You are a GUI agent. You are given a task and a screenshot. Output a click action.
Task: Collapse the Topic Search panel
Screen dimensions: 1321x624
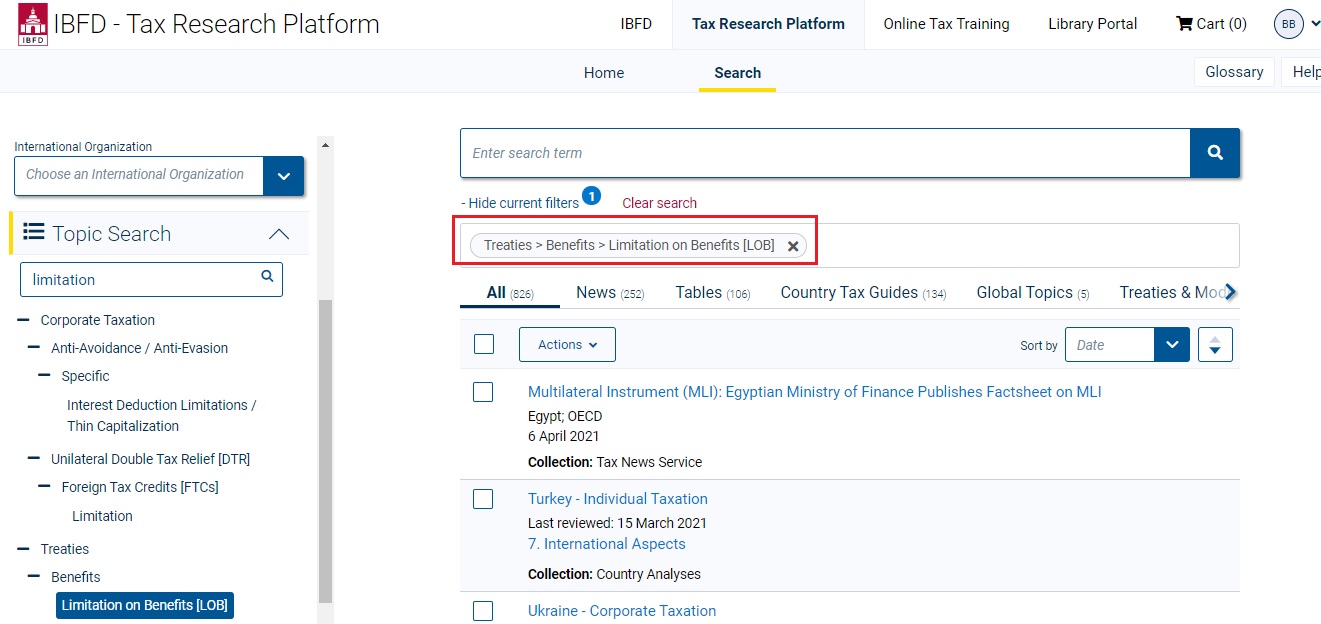click(x=279, y=234)
